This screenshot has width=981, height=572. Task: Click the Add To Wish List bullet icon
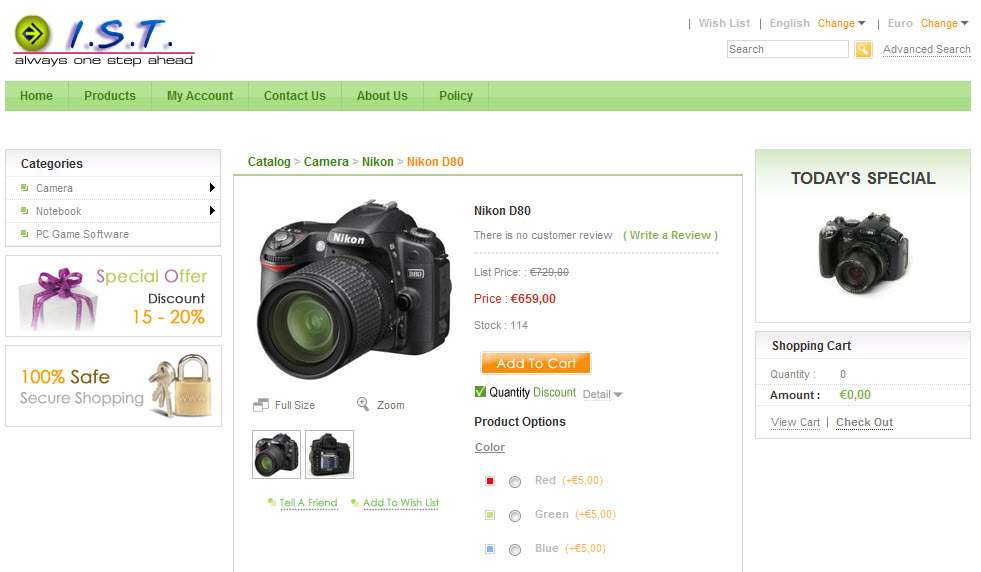(x=355, y=503)
